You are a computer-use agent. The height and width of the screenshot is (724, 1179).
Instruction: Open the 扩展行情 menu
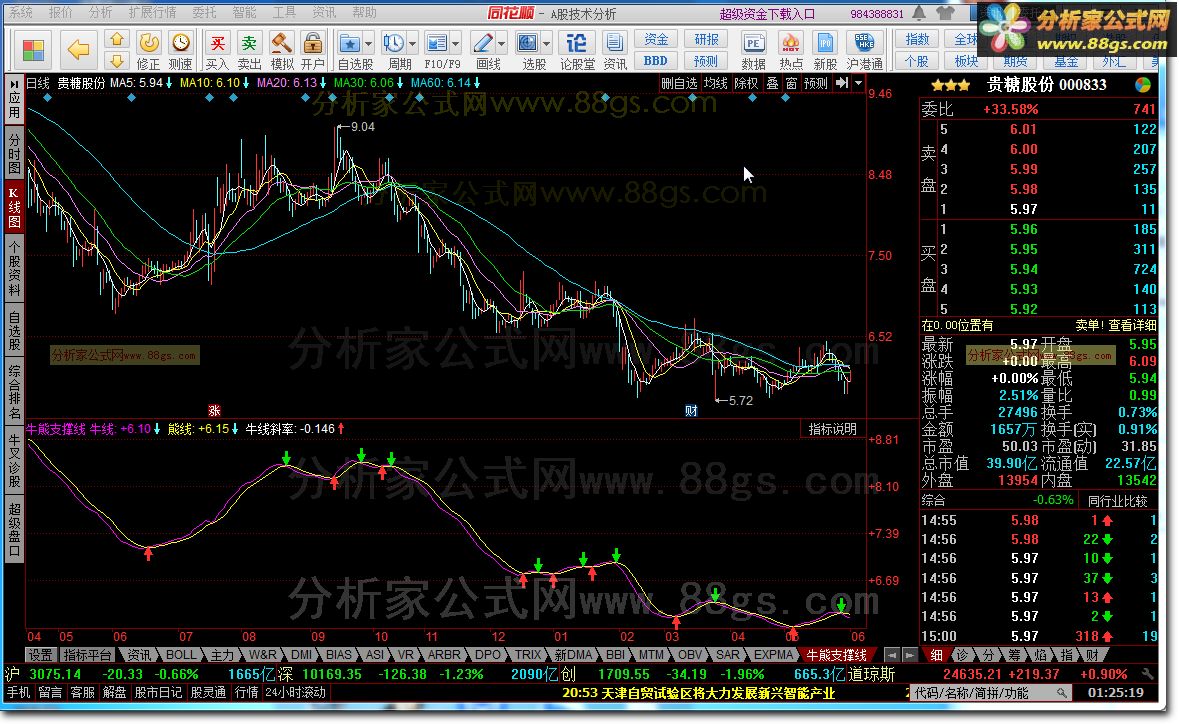click(152, 12)
